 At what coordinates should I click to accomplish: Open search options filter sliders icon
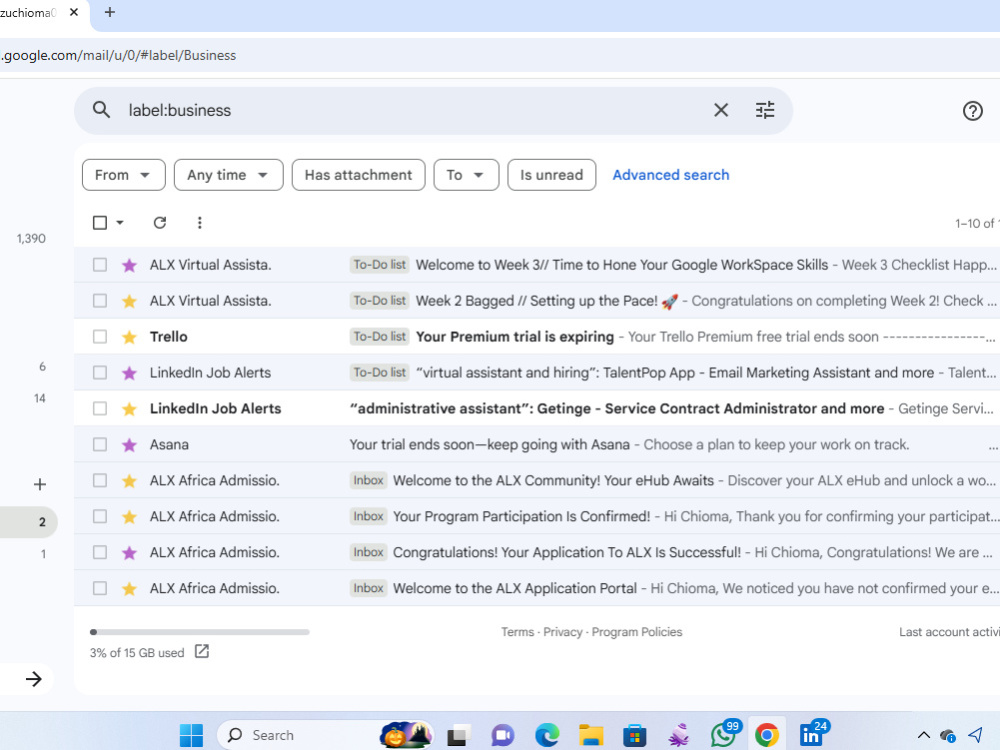[765, 110]
